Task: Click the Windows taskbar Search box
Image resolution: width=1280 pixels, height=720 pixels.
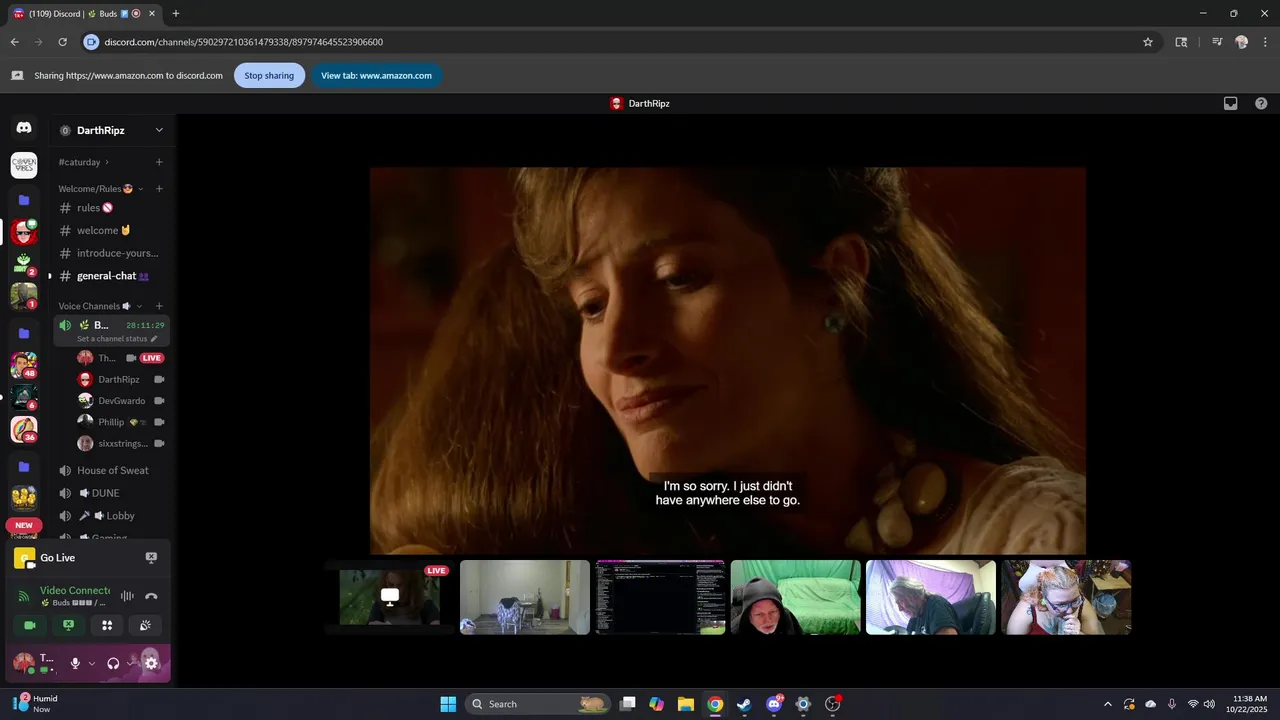Action: pyautogui.click(x=538, y=704)
